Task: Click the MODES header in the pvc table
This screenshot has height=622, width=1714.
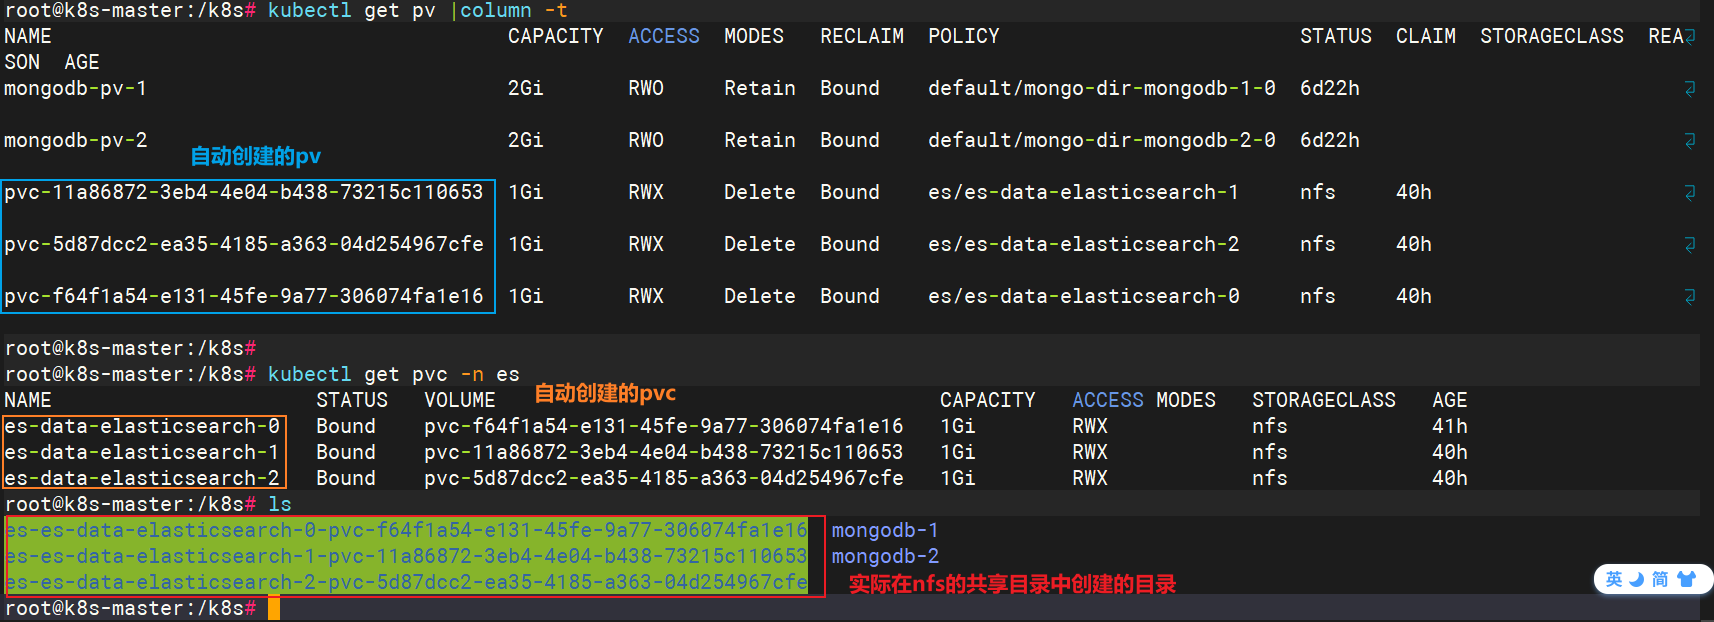Action: coord(1186,400)
